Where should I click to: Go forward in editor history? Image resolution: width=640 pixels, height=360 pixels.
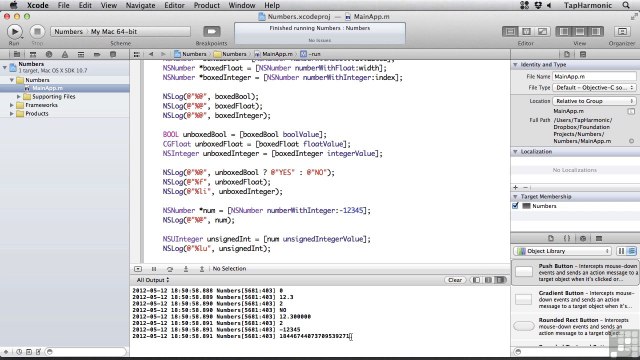point(163,54)
